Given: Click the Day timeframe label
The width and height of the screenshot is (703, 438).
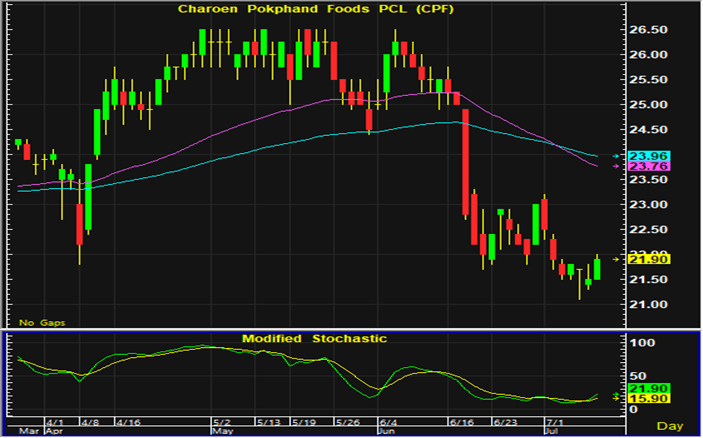Looking at the screenshot, I should [x=670, y=426].
